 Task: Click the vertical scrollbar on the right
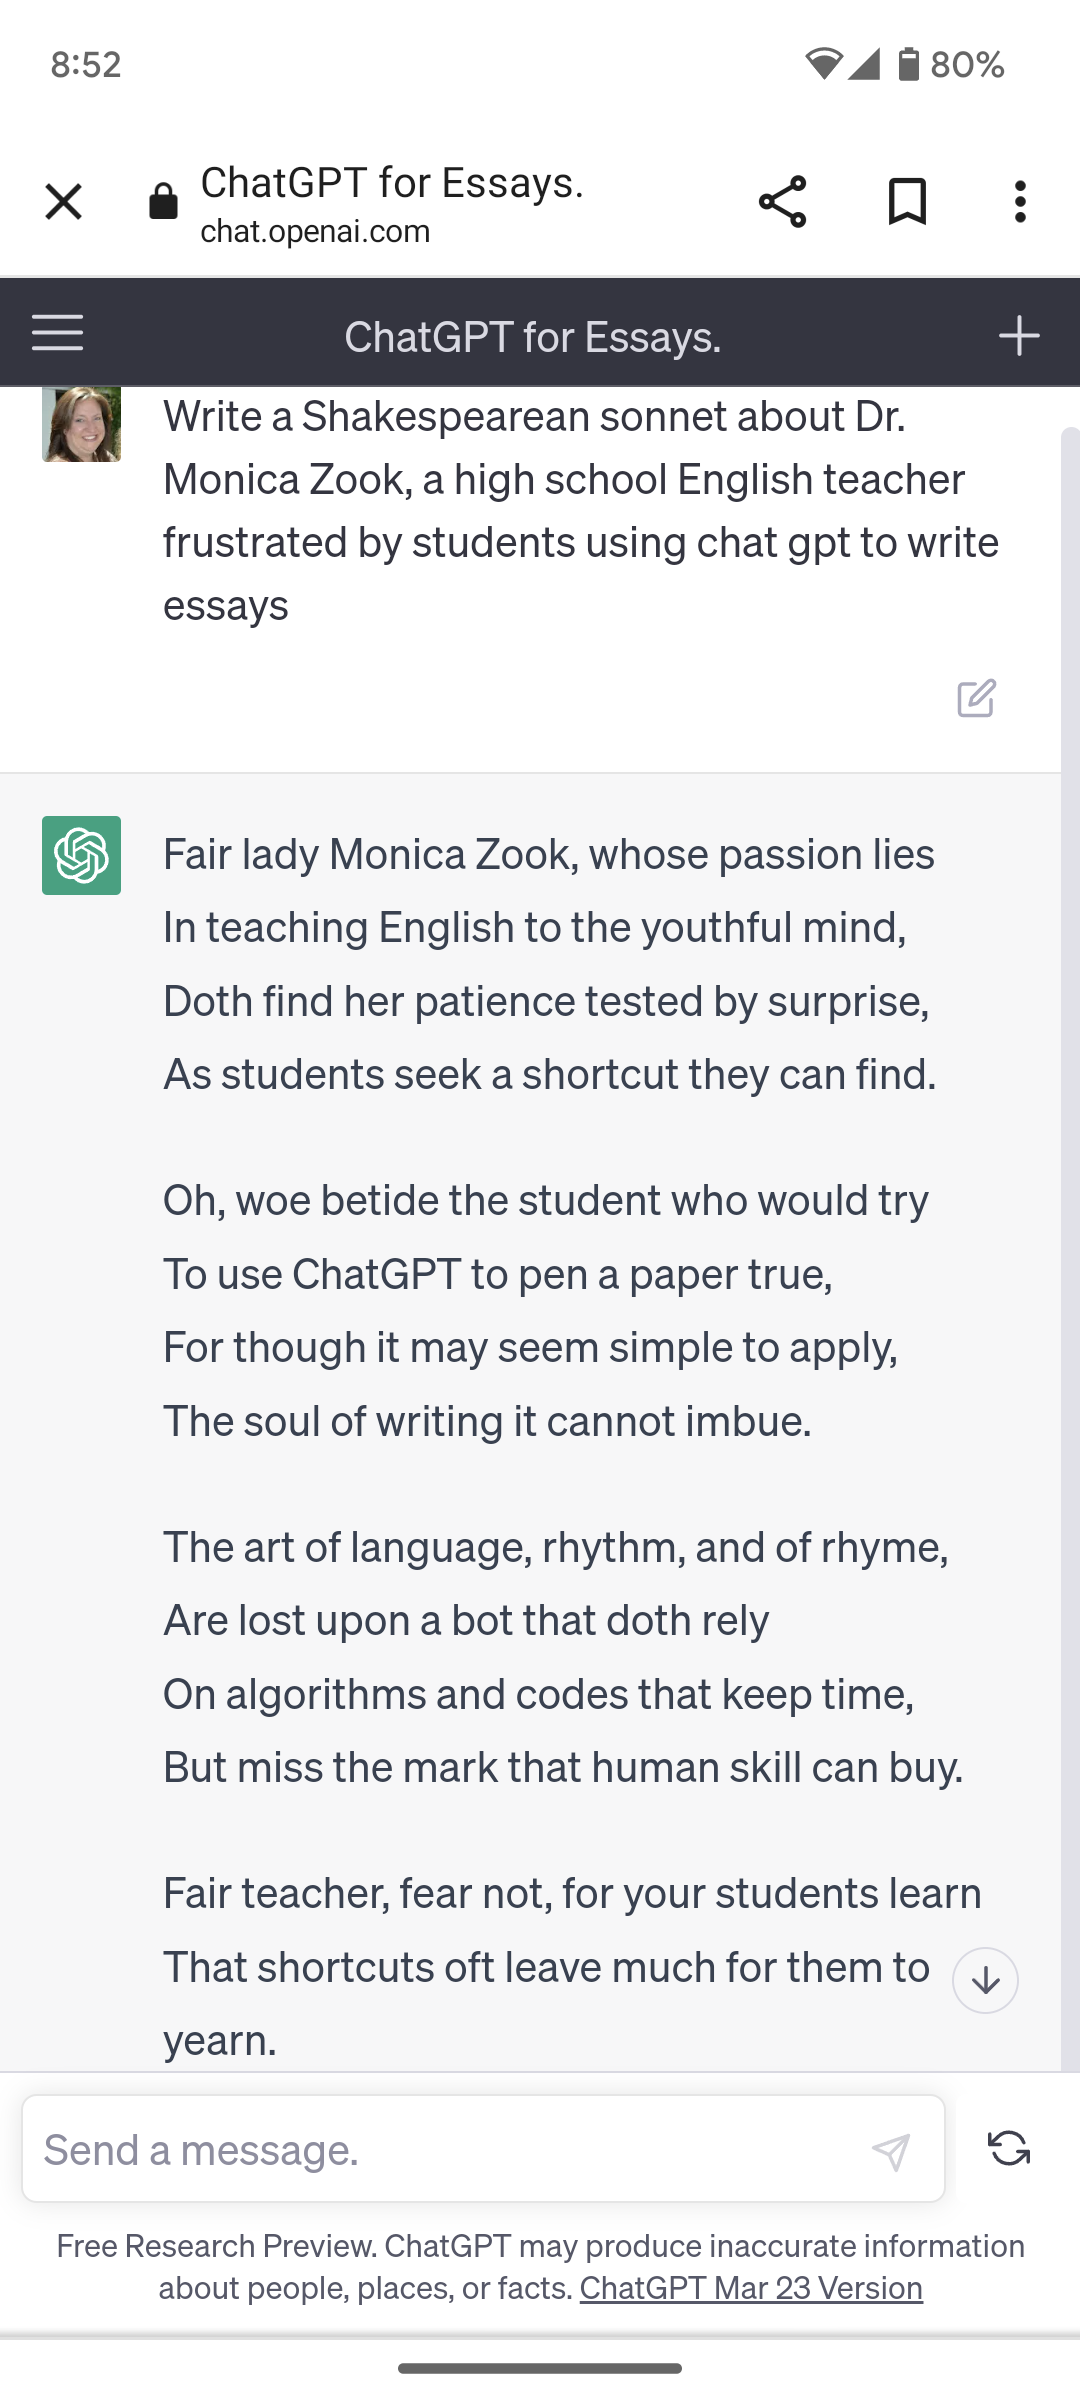[x=1070, y=1200]
